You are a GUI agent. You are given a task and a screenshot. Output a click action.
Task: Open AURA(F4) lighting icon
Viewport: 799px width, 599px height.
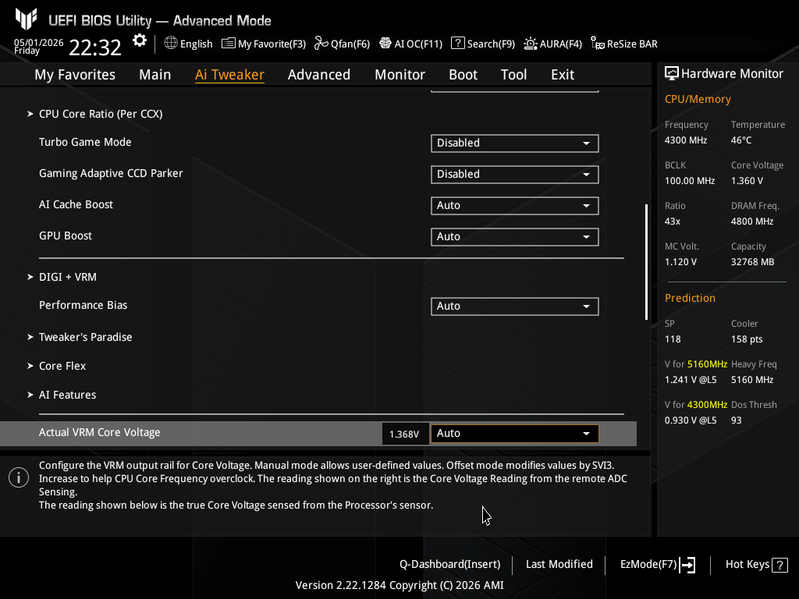pos(530,44)
